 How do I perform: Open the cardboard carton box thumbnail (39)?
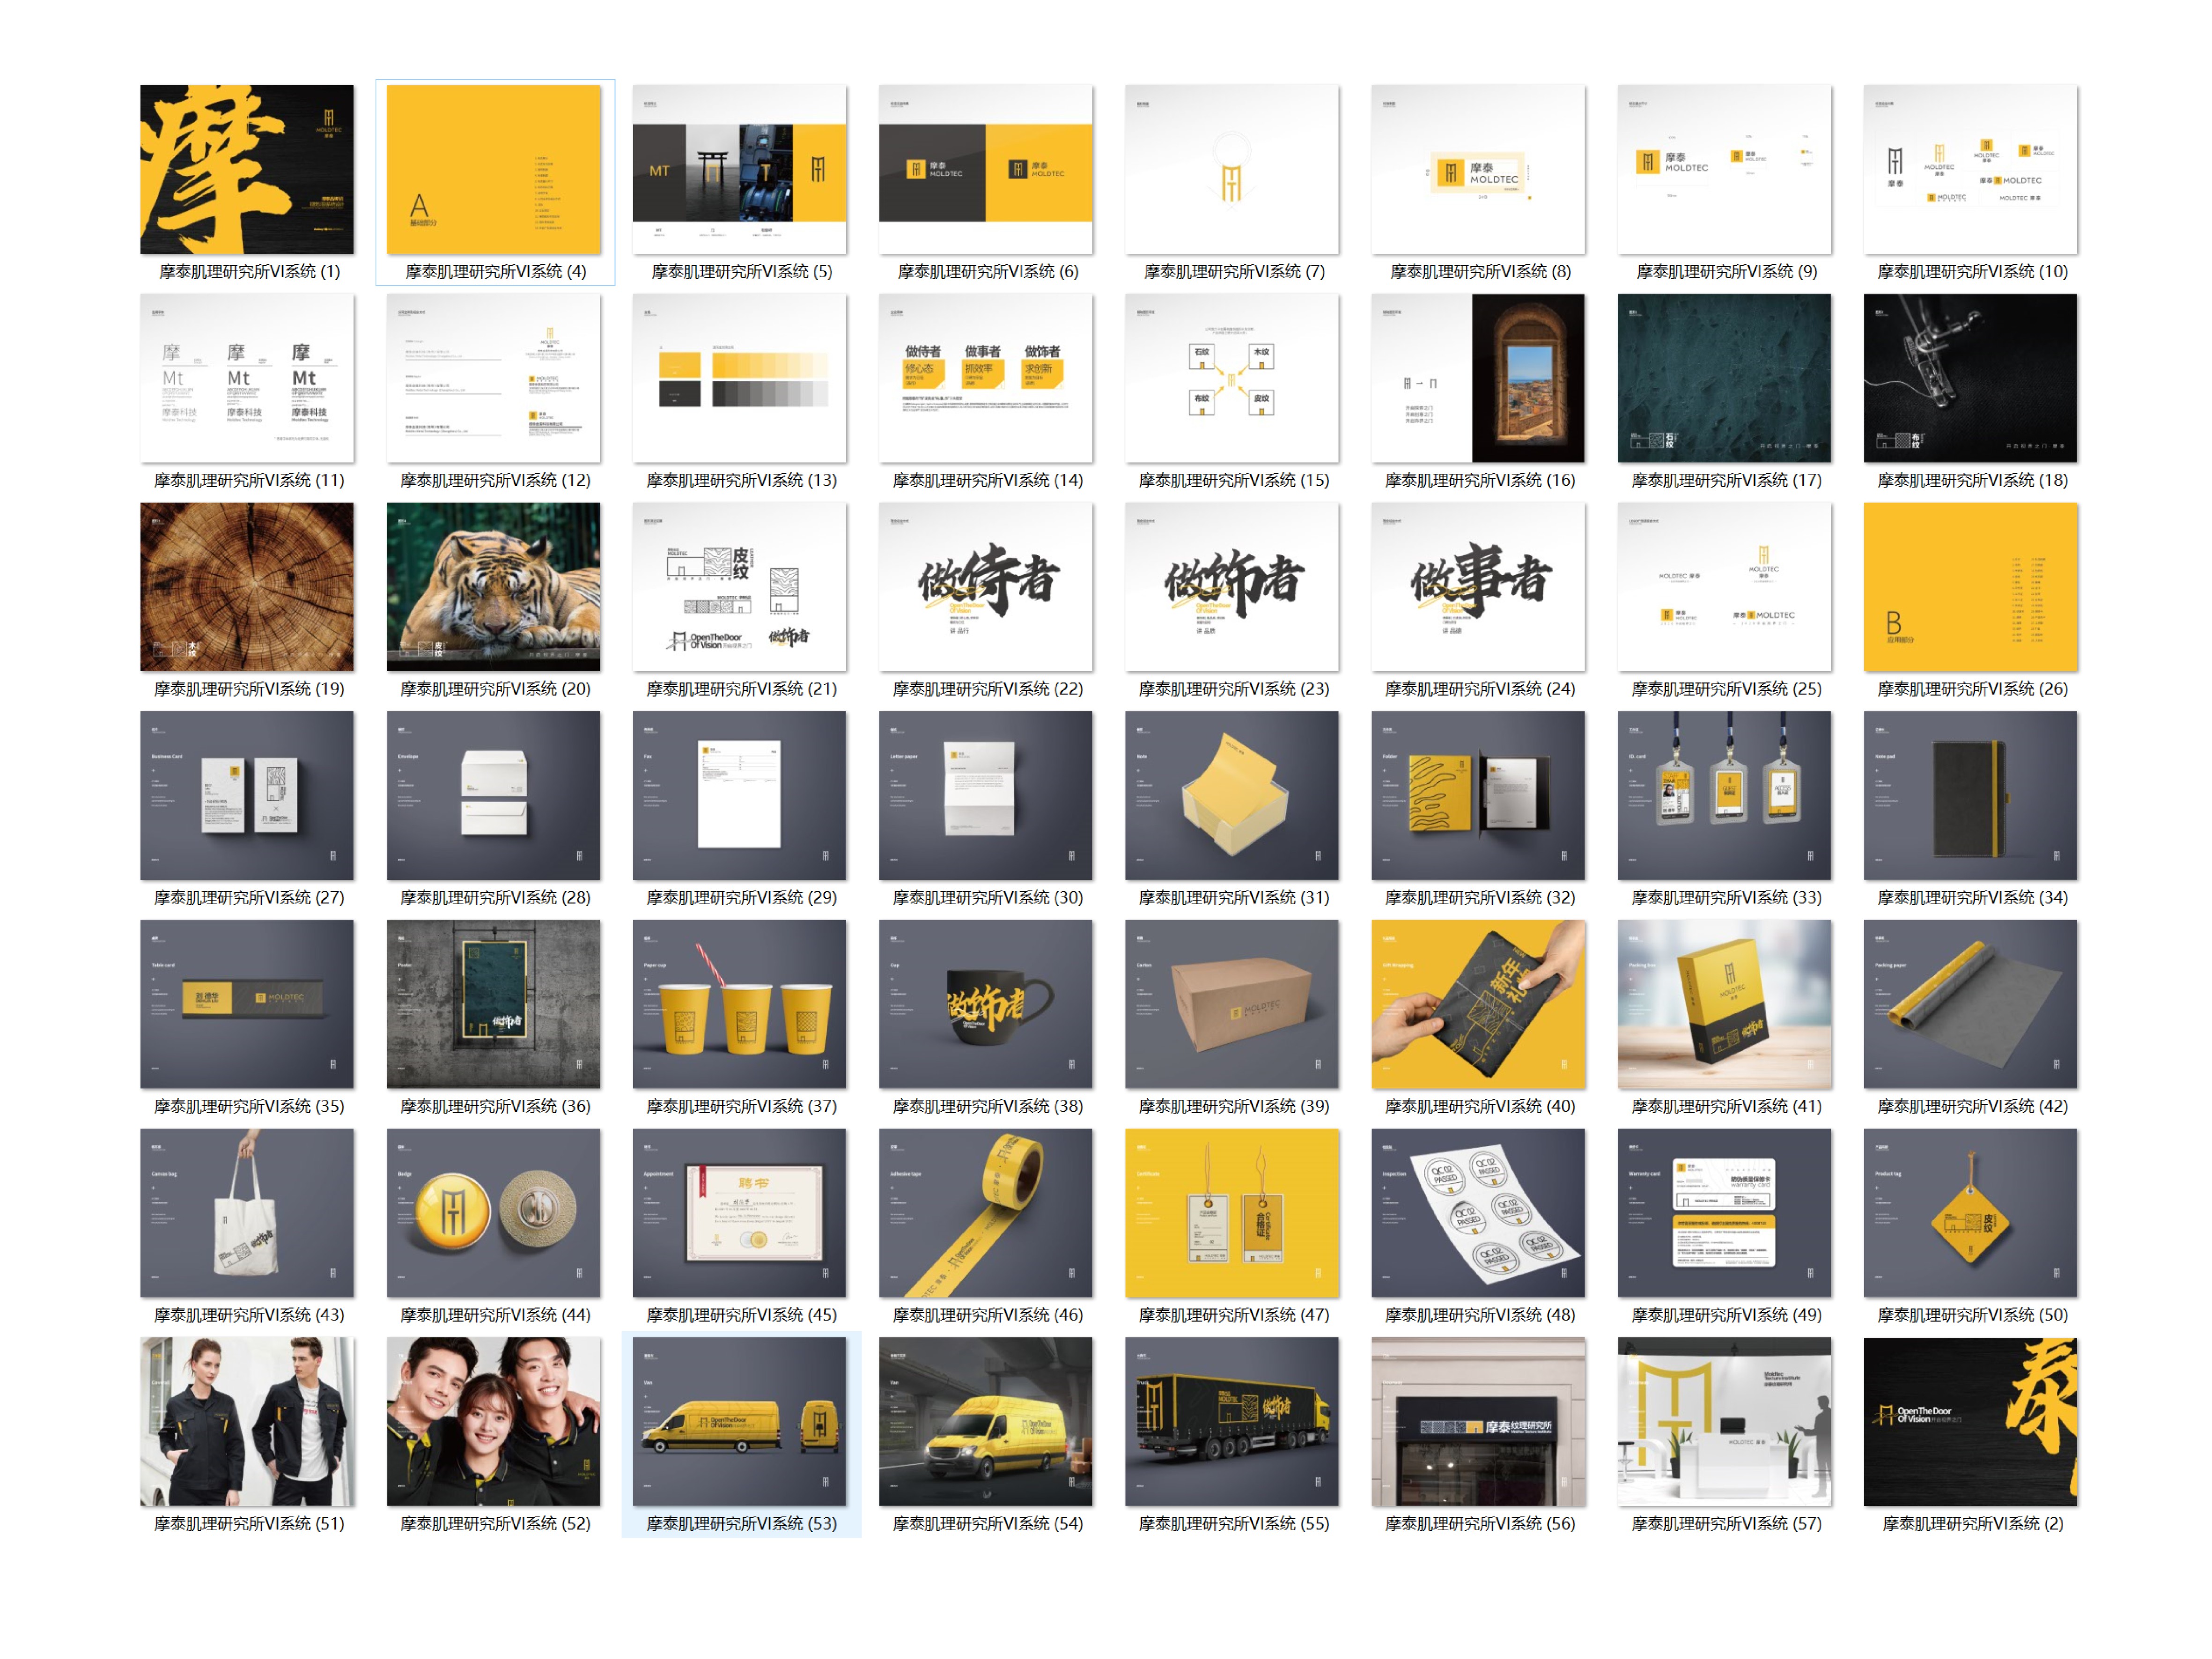1231,1004
